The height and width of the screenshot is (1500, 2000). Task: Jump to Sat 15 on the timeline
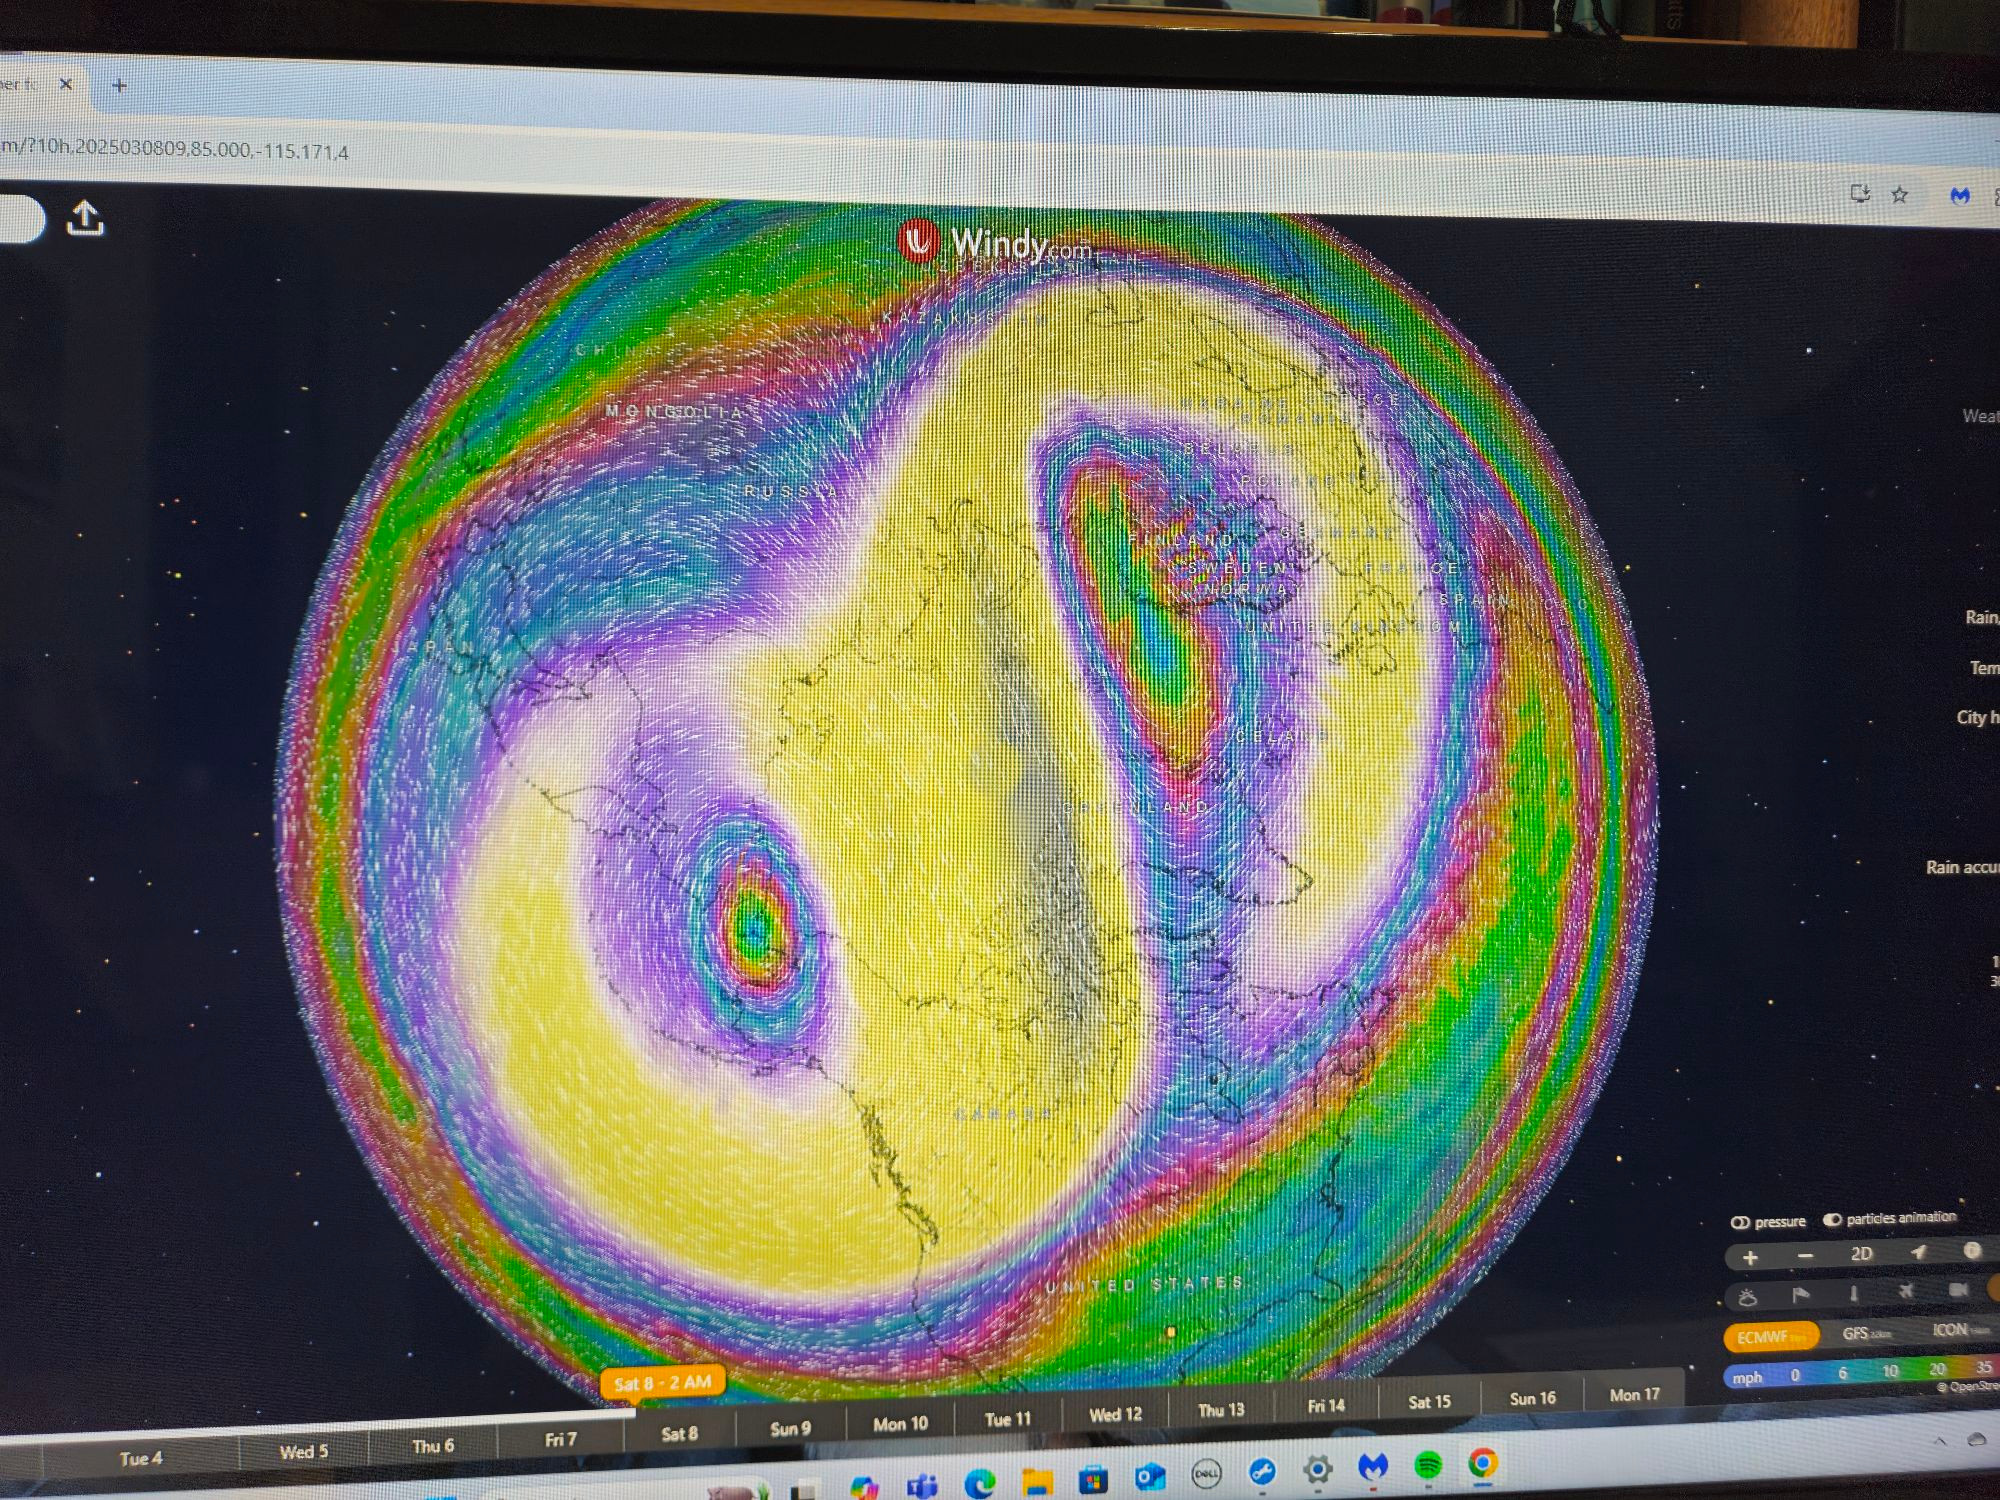(1429, 1402)
